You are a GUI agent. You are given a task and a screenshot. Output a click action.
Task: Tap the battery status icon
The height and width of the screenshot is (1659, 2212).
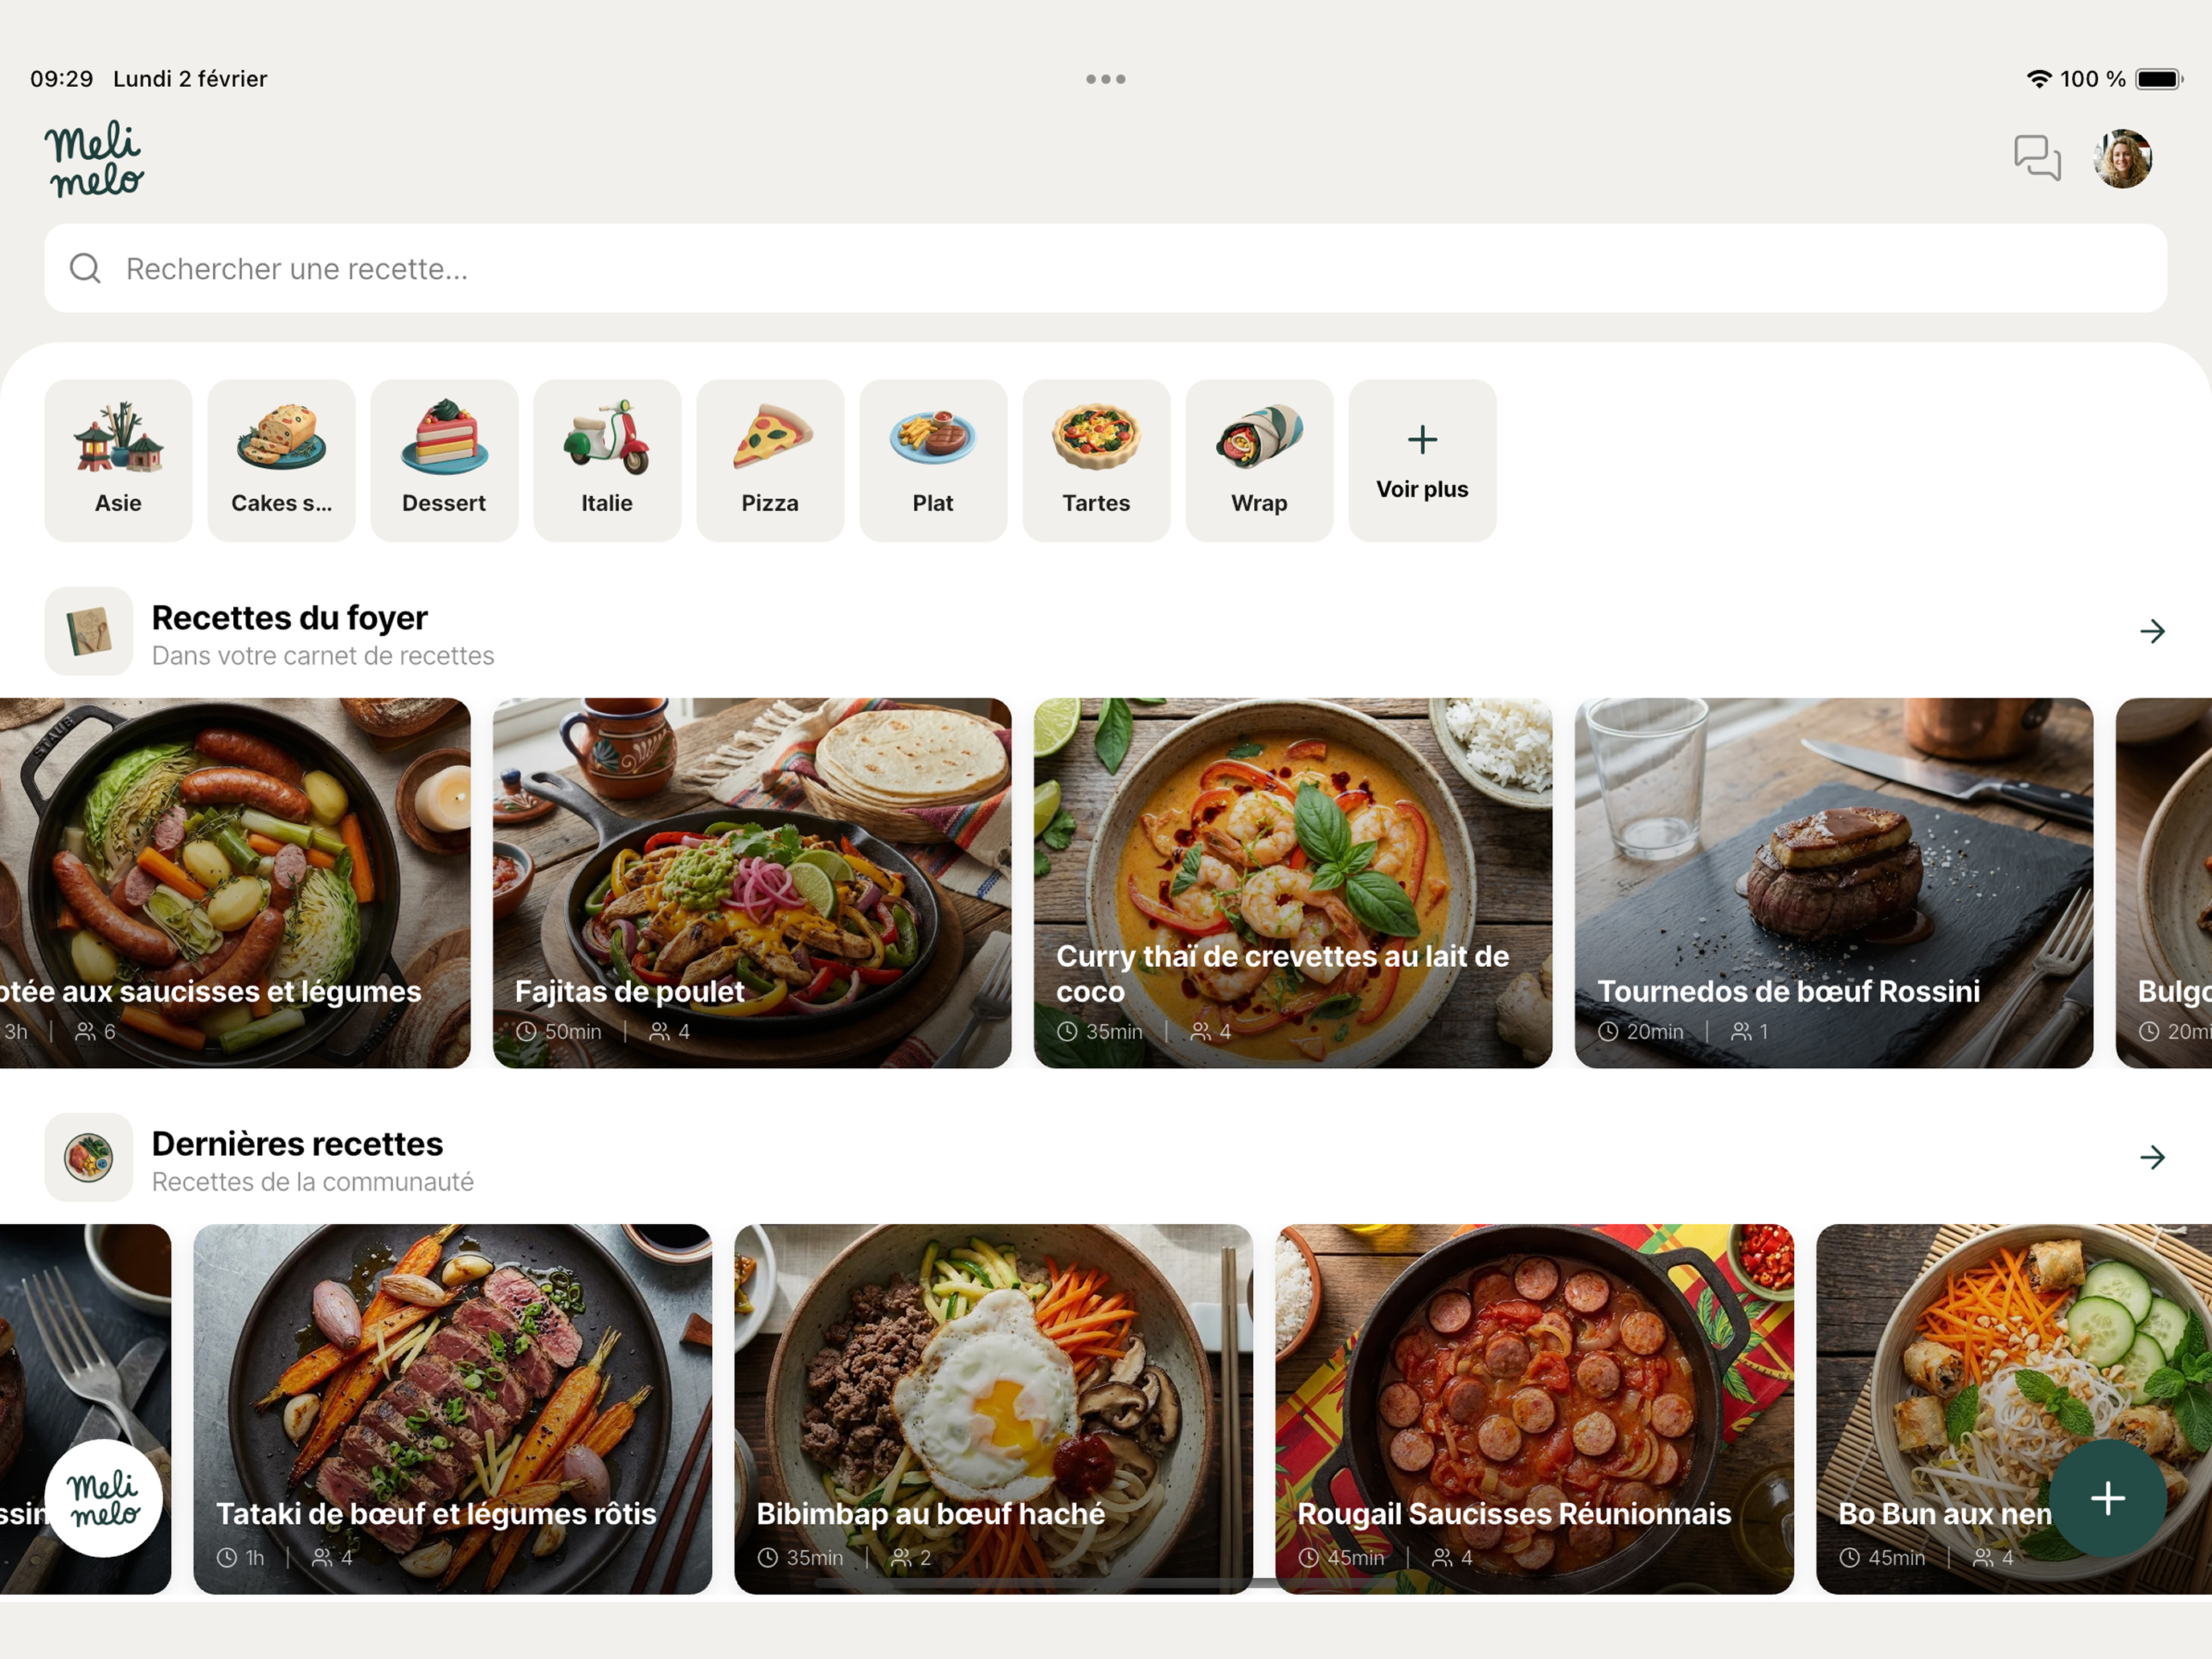tap(2159, 79)
